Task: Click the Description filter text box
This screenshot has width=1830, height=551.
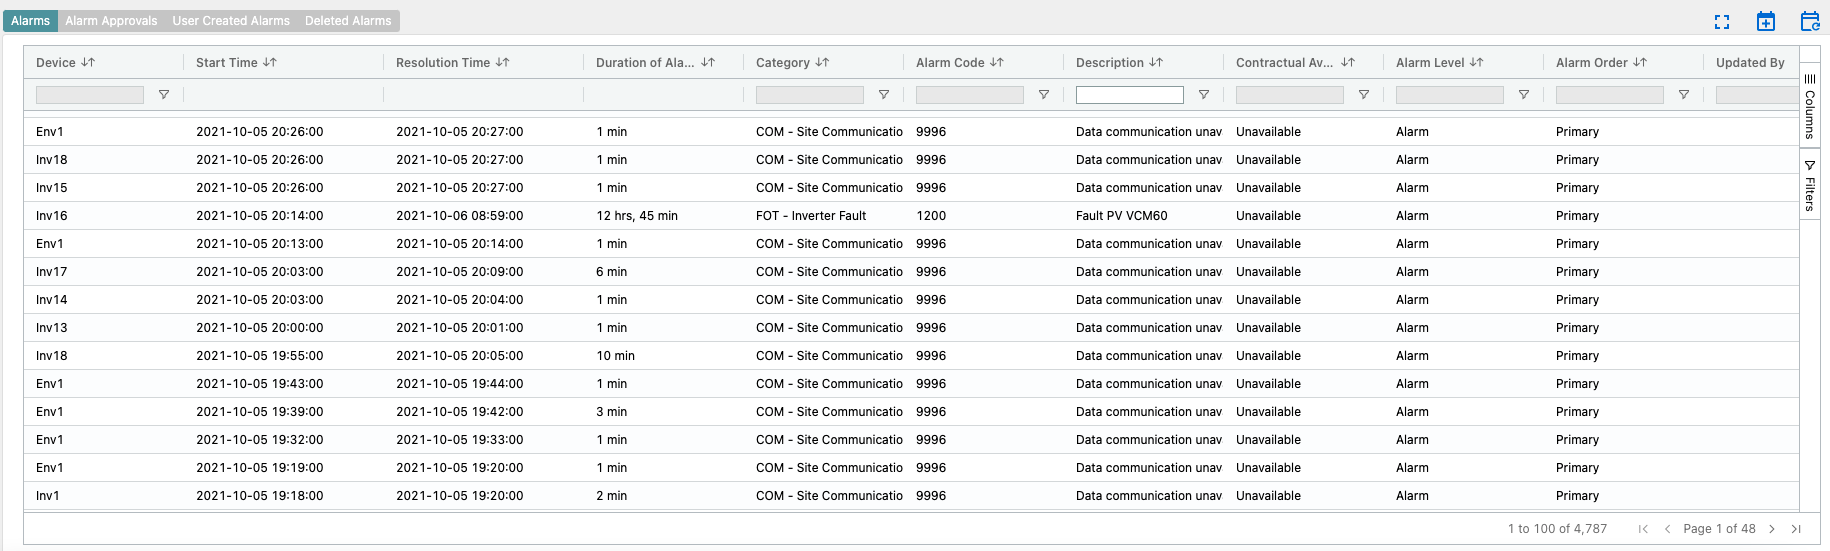Action: coord(1129,95)
